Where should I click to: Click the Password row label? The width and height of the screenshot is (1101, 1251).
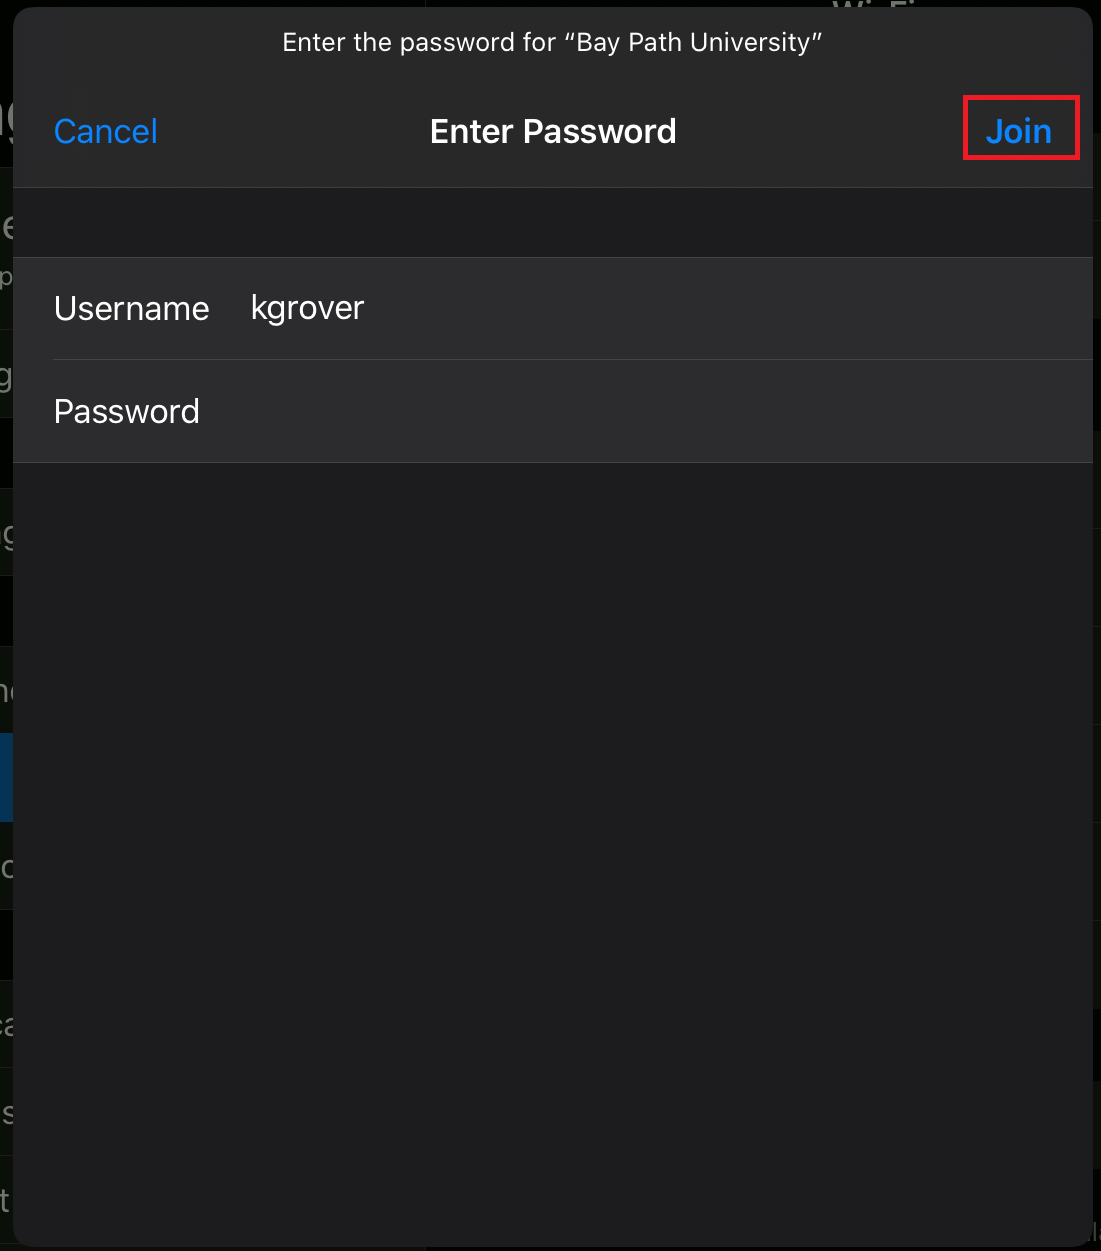[127, 412]
